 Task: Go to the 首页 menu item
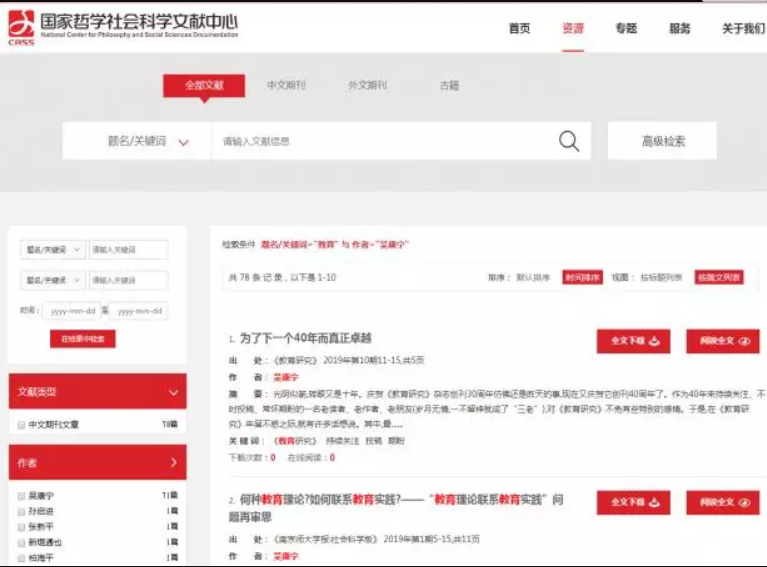coord(519,28)
